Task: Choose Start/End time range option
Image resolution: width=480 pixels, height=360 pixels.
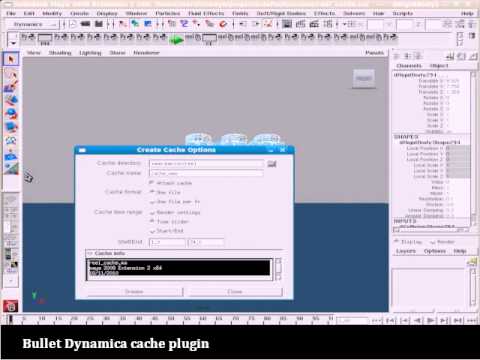Action: pos(152,231)
